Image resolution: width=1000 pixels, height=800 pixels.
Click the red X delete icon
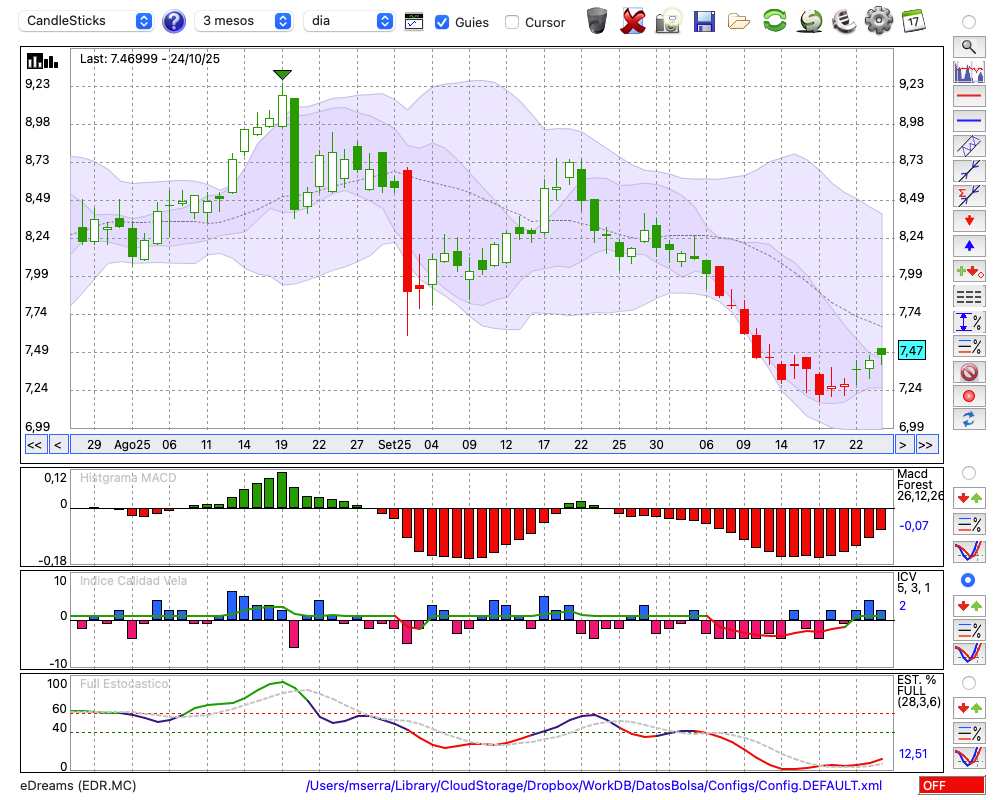coord(633,21)
